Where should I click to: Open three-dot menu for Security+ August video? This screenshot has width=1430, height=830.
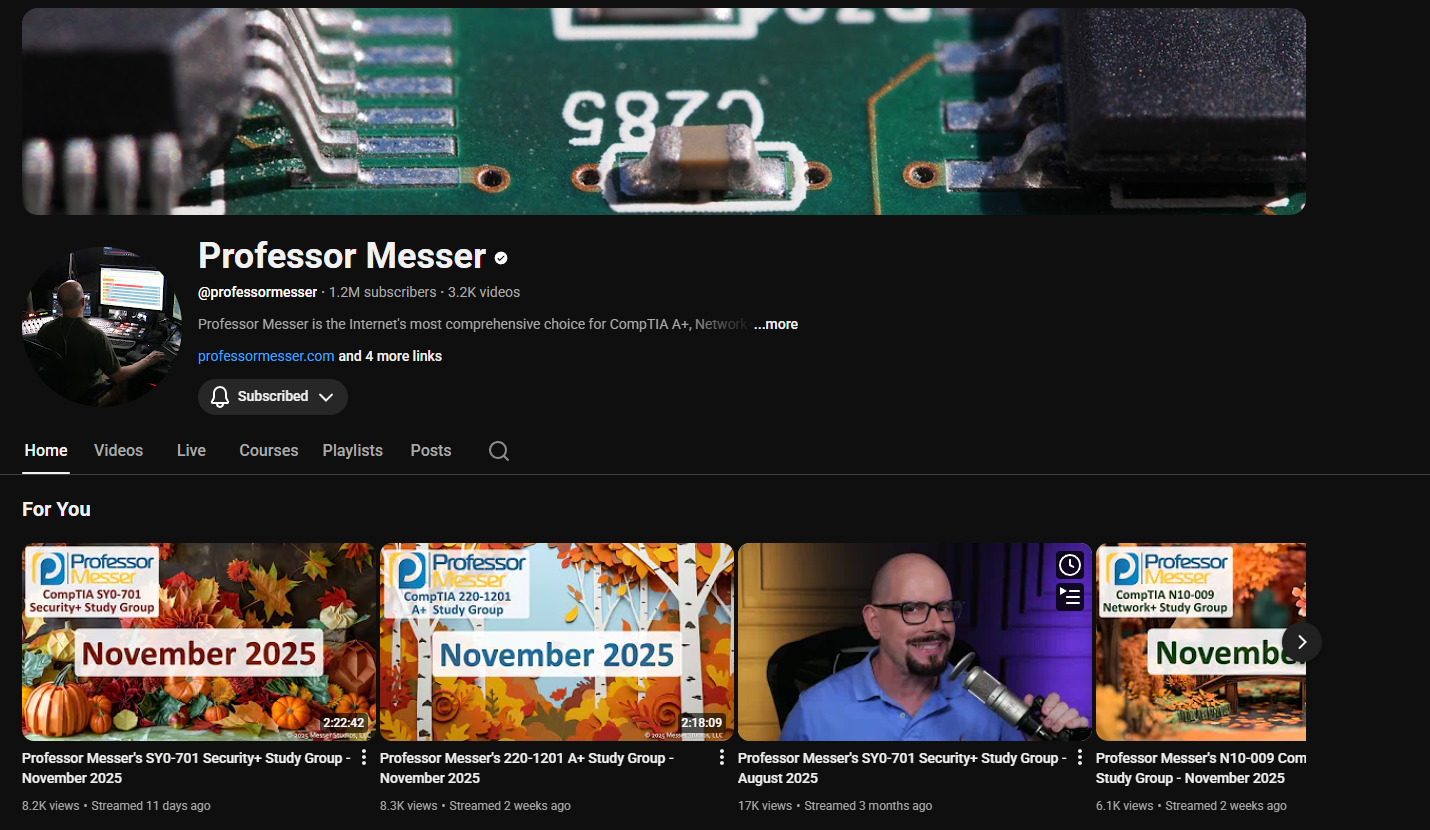tap(1079, 758)
